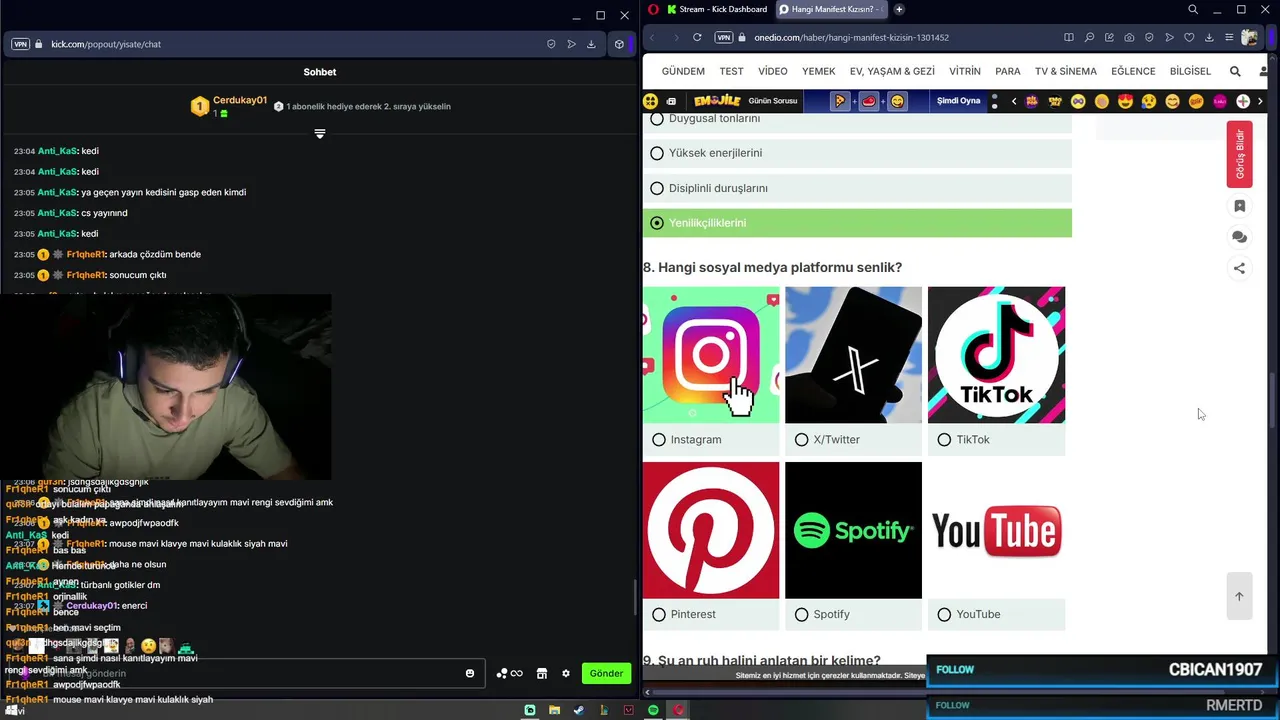Open File Explorer from the taskbar
Viewport: 1280px width, 720px height.
click(x=554, y=710)
